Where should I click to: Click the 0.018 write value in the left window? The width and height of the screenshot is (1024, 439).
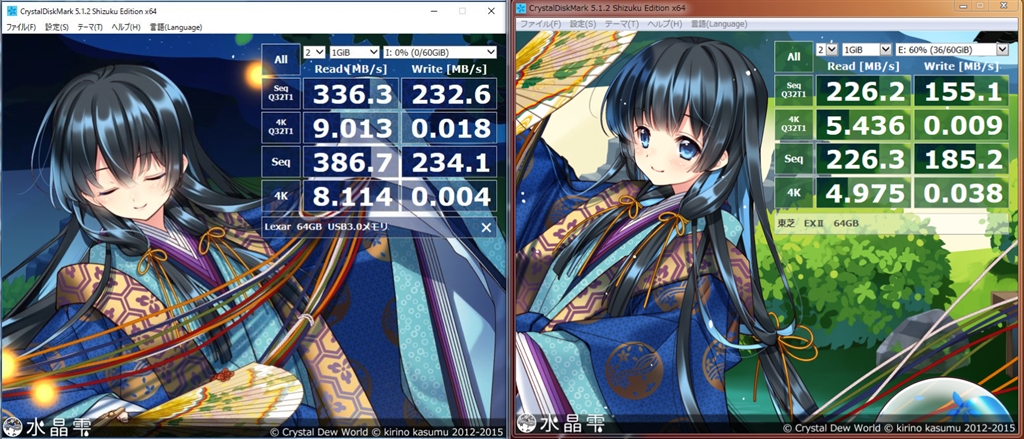(449, 127)
